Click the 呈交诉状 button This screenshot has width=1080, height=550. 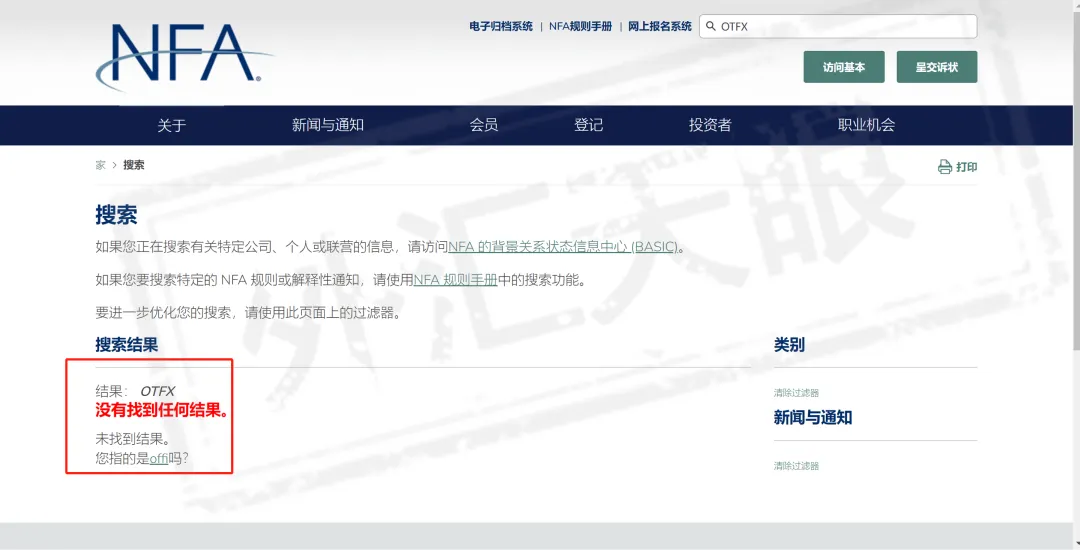coord(937,67)
